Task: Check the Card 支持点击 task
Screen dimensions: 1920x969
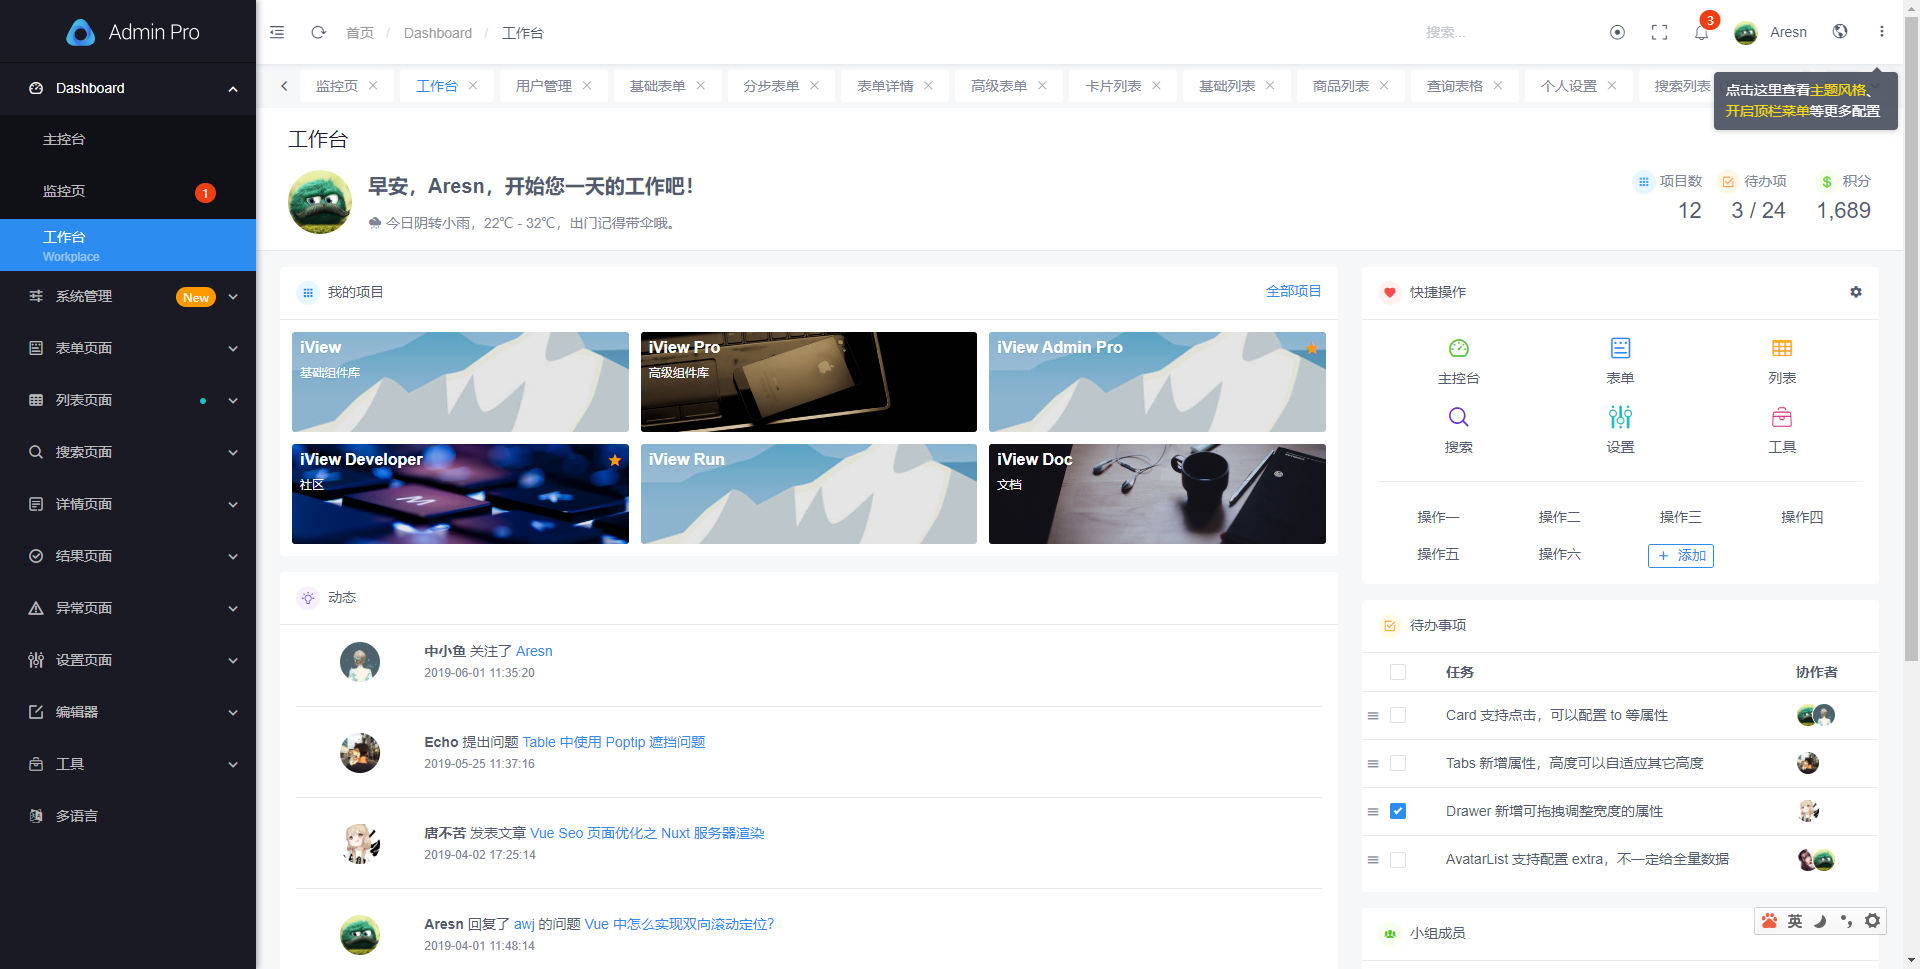Action: pos(1398,715)
